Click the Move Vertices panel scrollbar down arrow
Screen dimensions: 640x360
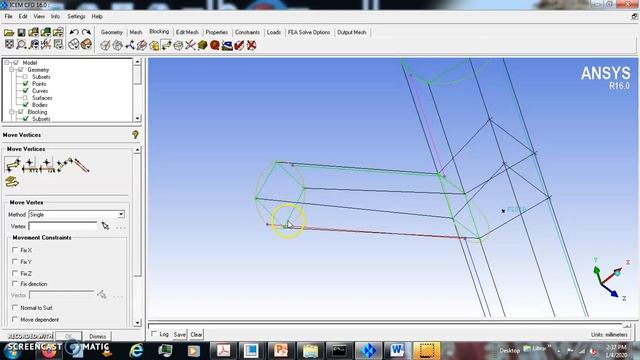138,323
